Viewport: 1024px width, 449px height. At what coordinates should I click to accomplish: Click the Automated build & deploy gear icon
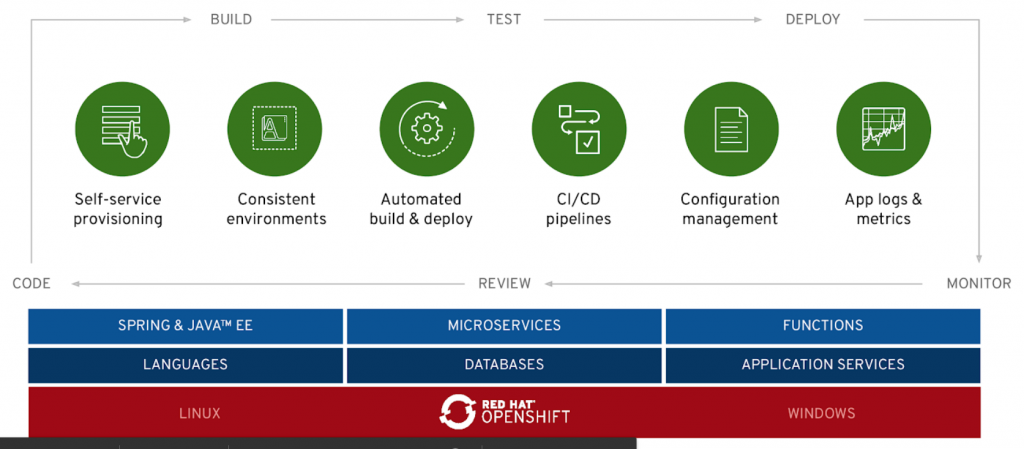427,128
